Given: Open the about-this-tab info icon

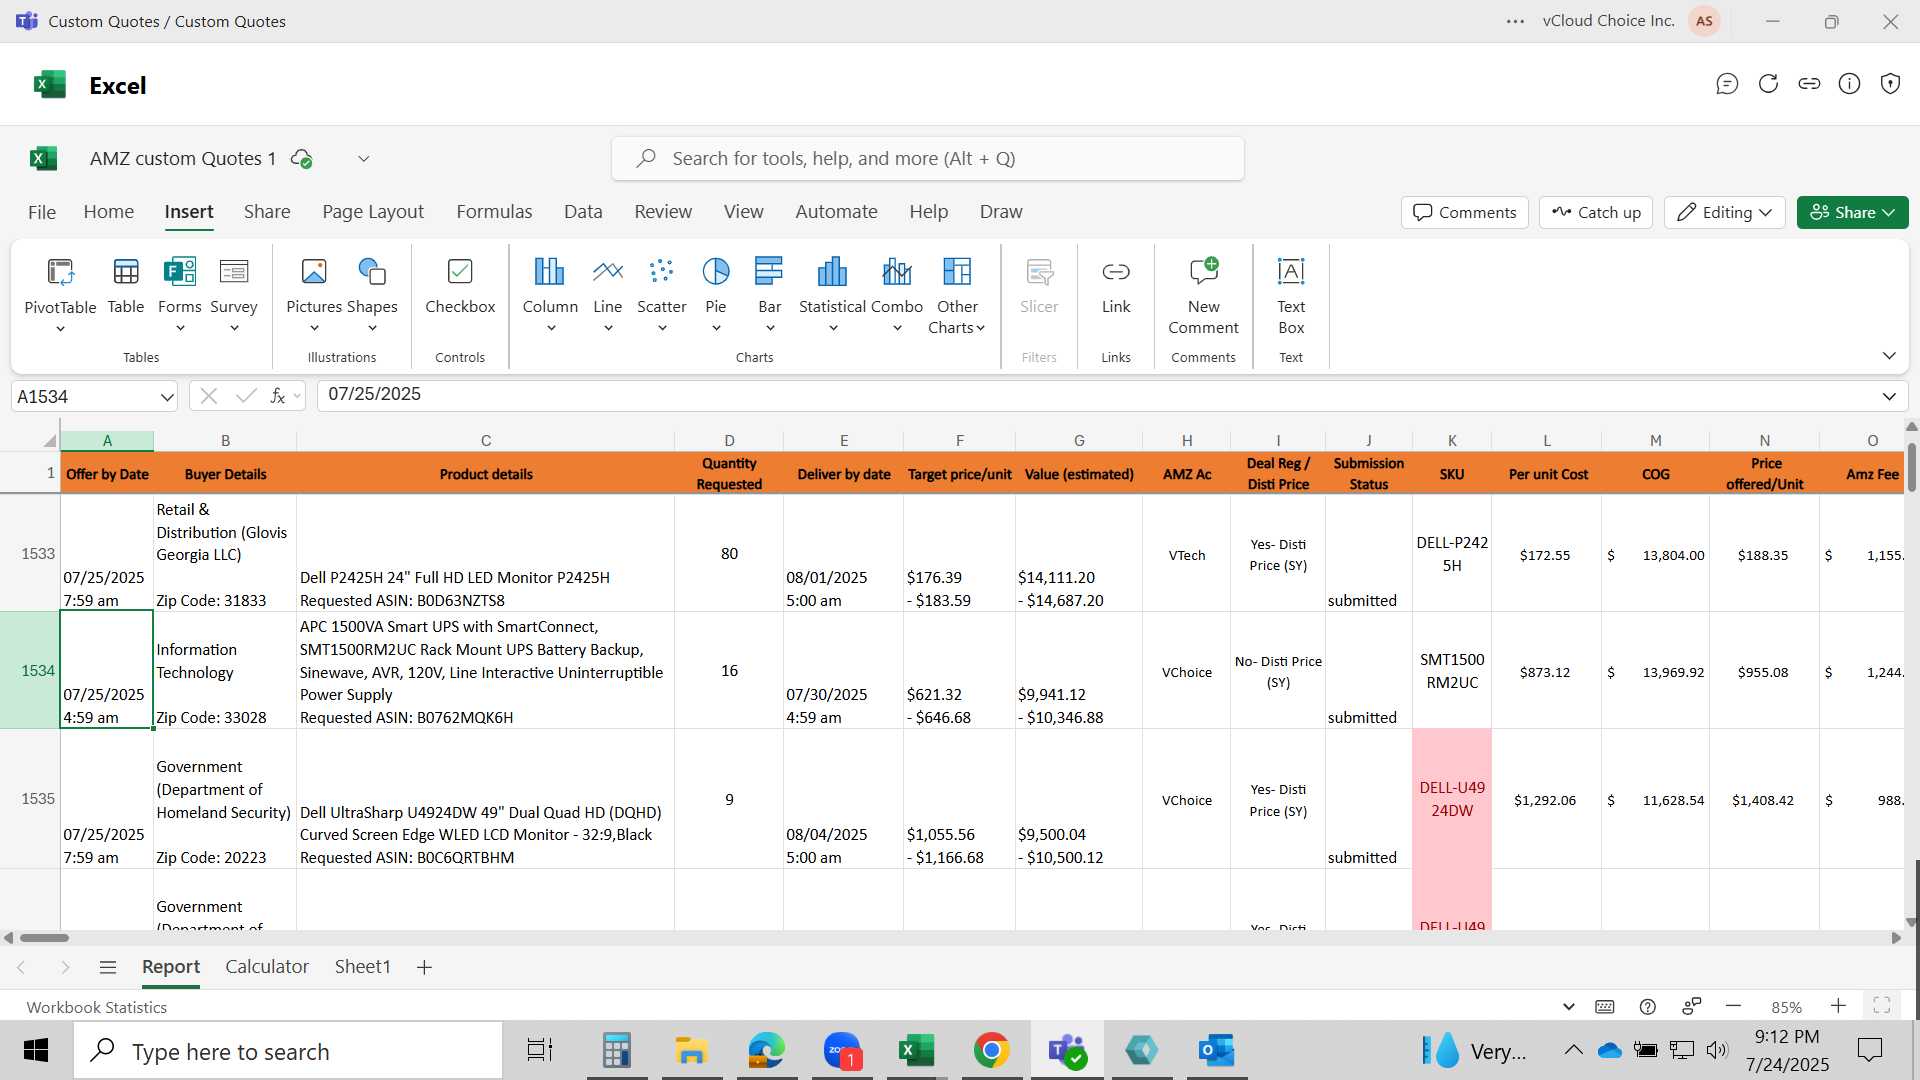Looking at the screenshot, I should click(1850, 84).
